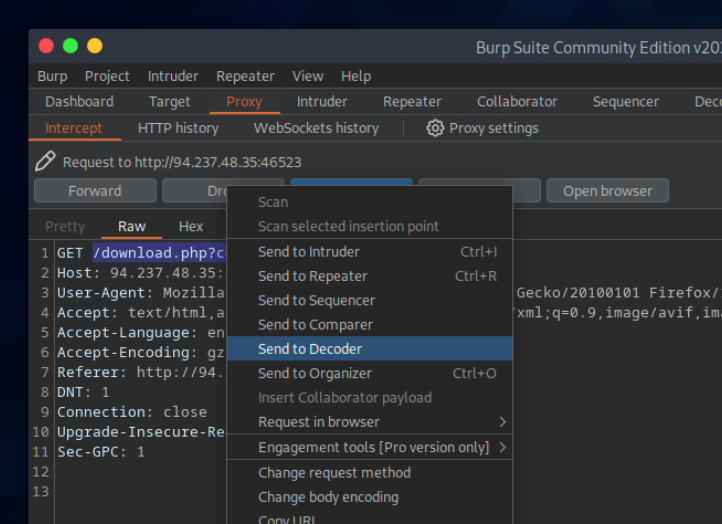Switch to the Hex view tab
The height and width of the screenshot is (524, 722).
pos(191,227)
